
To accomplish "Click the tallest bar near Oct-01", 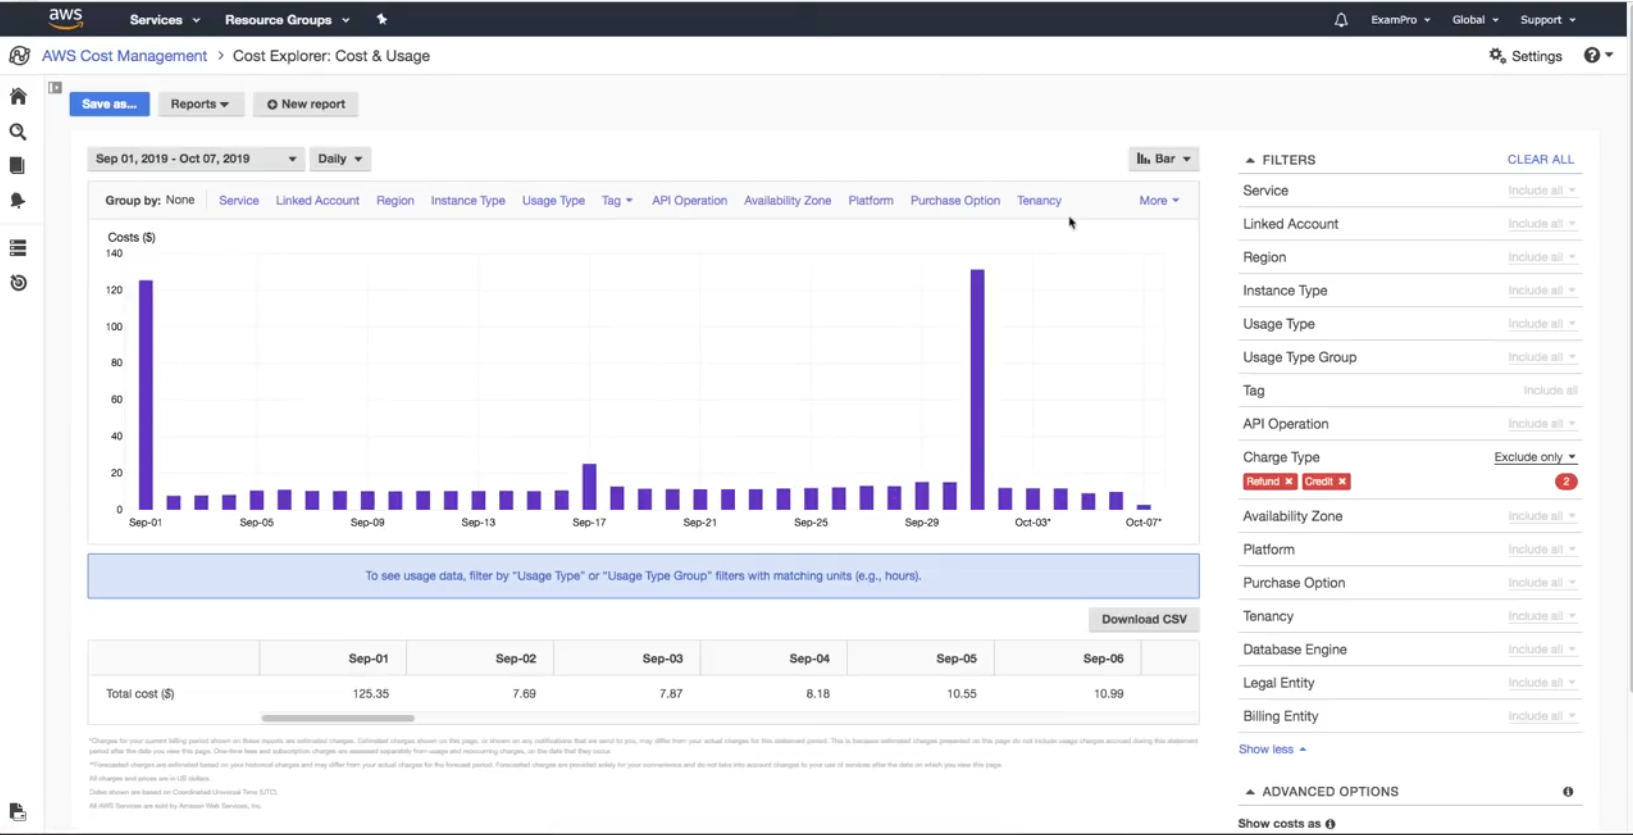I will click(x=977, y=390).
